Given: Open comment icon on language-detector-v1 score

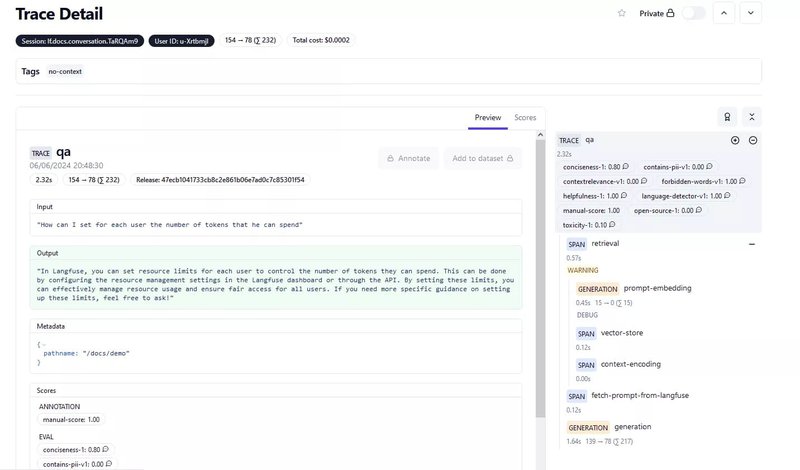Looking at the screenshot, I should click(x=727, y=195).
